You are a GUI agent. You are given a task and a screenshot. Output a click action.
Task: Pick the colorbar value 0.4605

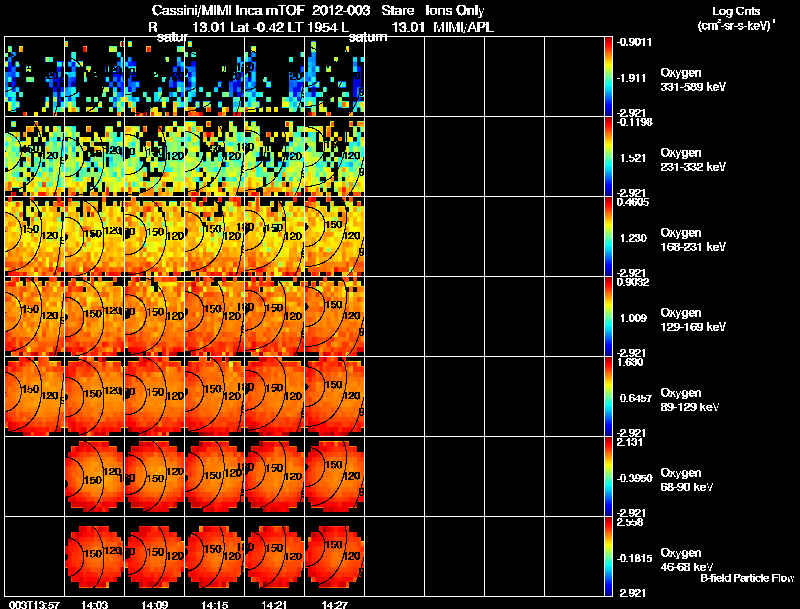[633, 202]
